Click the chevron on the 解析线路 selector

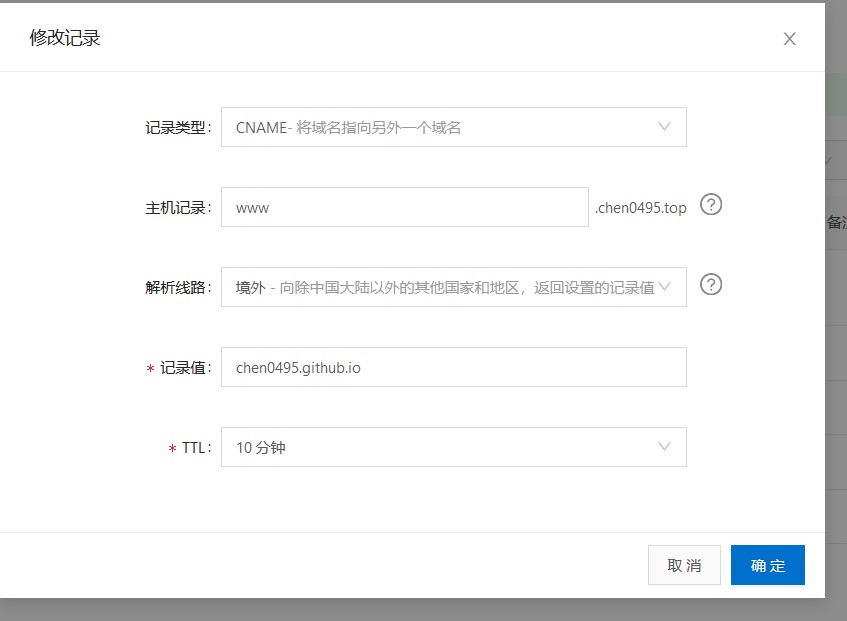pyautogui.click(x=665, y=287)
